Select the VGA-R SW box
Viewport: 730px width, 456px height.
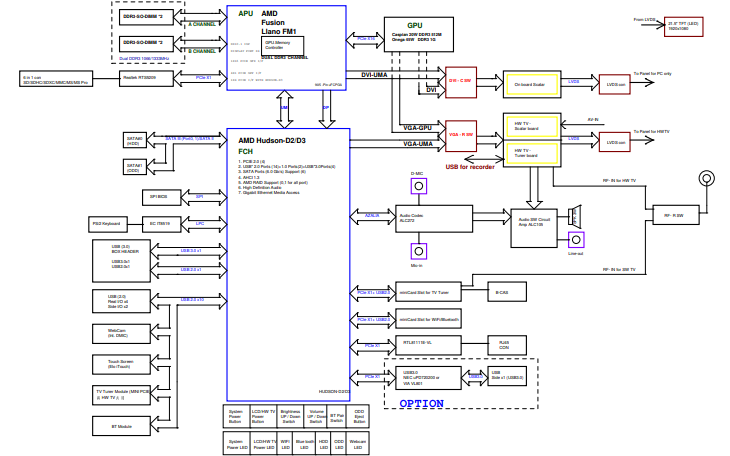(461, 136)
